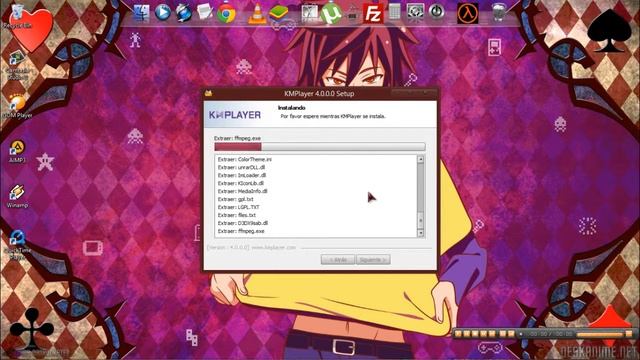
Task: Click the installation progress bar
Action: [320, 147]
